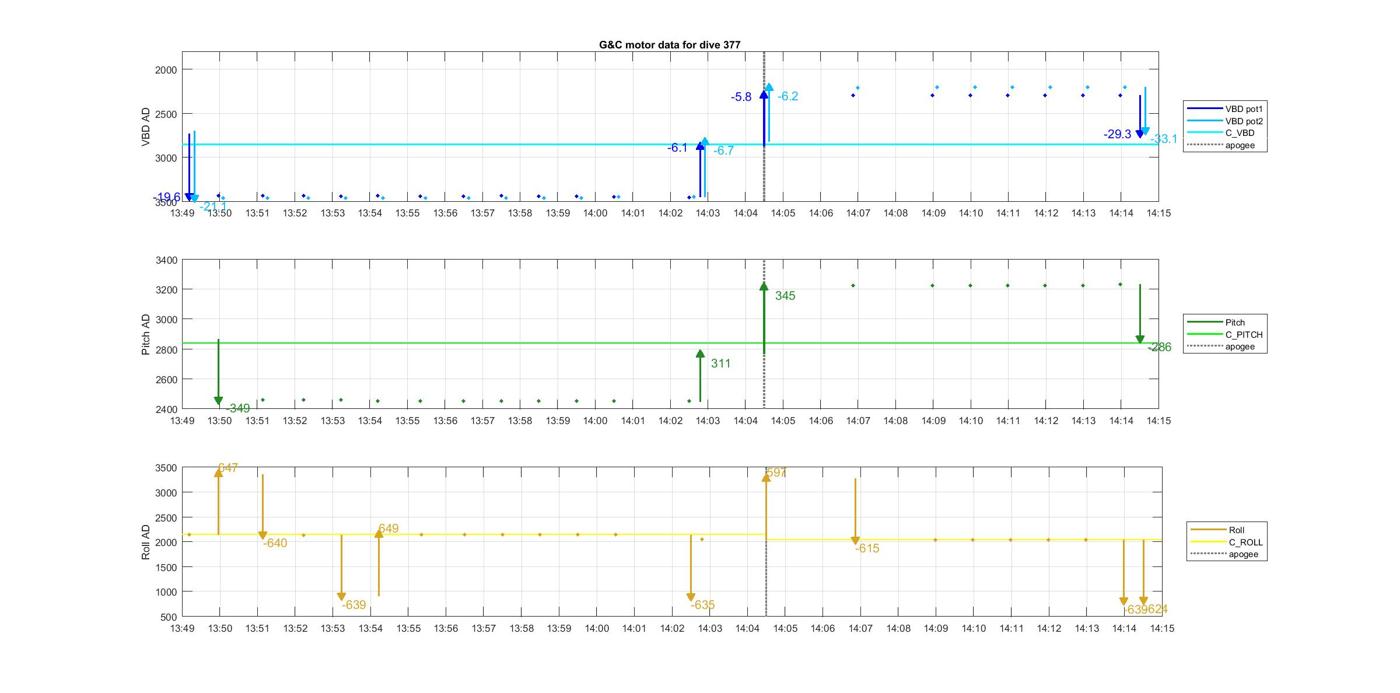Click the "-349" pitch data label
Screen dimensions: 1400x693
pos(237,409)
